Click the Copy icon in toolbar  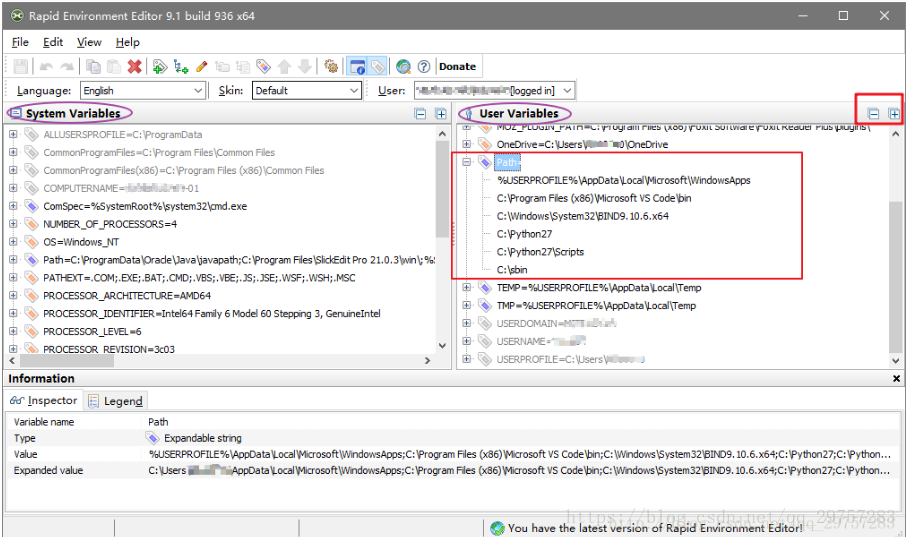click(93, 67)
